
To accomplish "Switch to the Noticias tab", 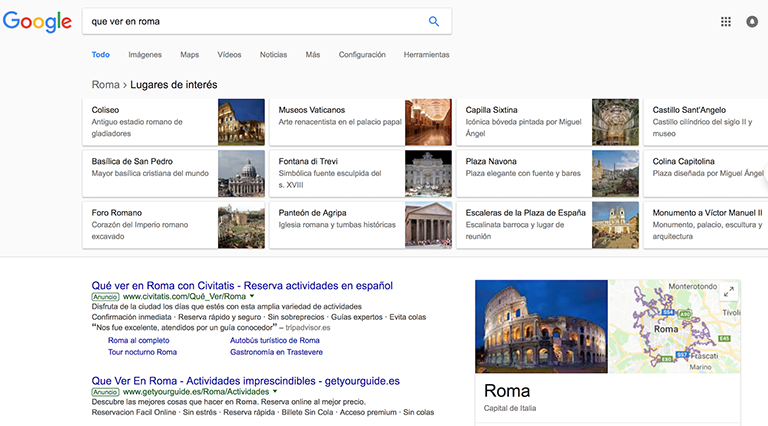I will (x=273, y=55).
